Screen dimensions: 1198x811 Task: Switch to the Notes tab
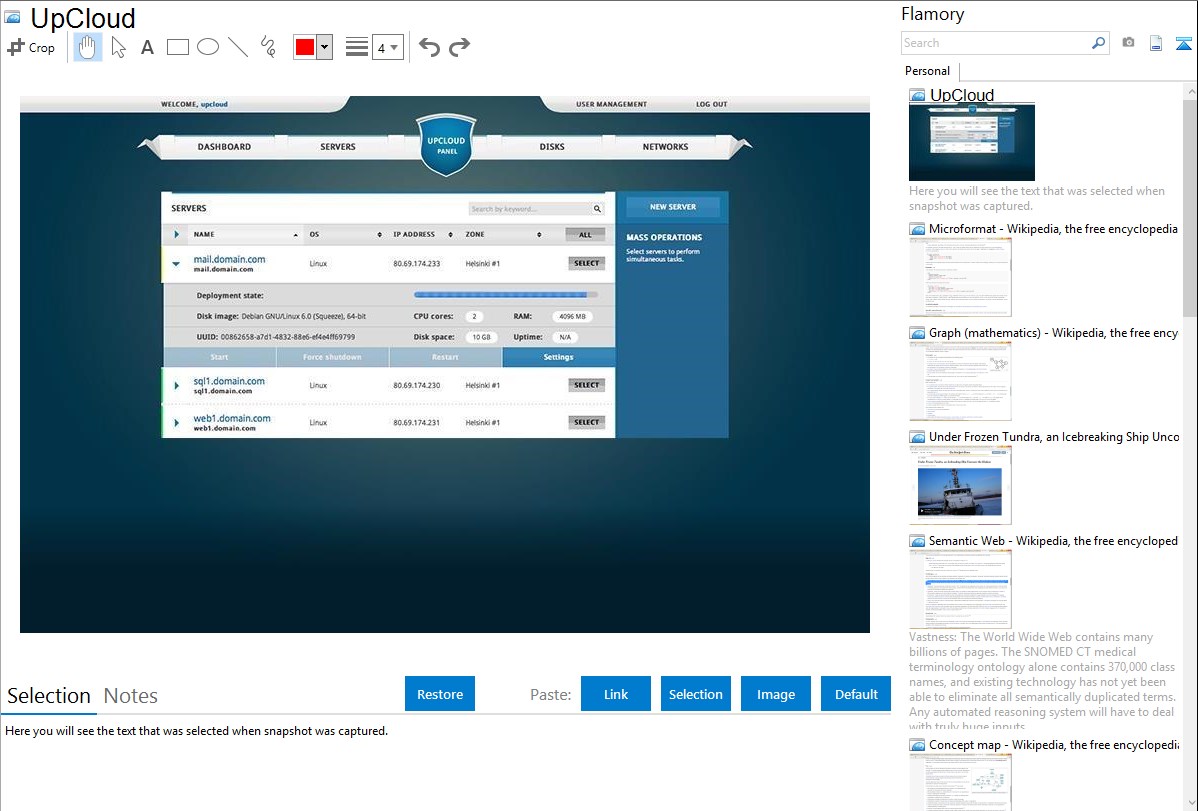tap(131, 696)
